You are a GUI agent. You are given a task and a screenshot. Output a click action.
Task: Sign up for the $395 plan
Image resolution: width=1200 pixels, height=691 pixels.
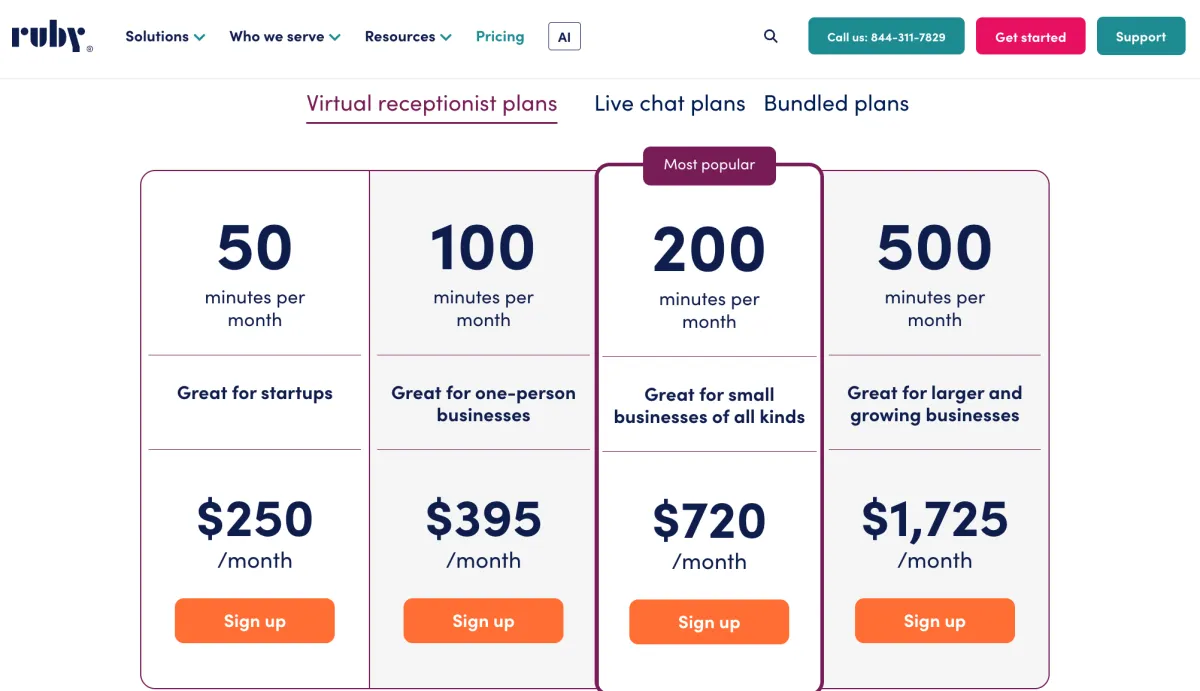[483, 621]
